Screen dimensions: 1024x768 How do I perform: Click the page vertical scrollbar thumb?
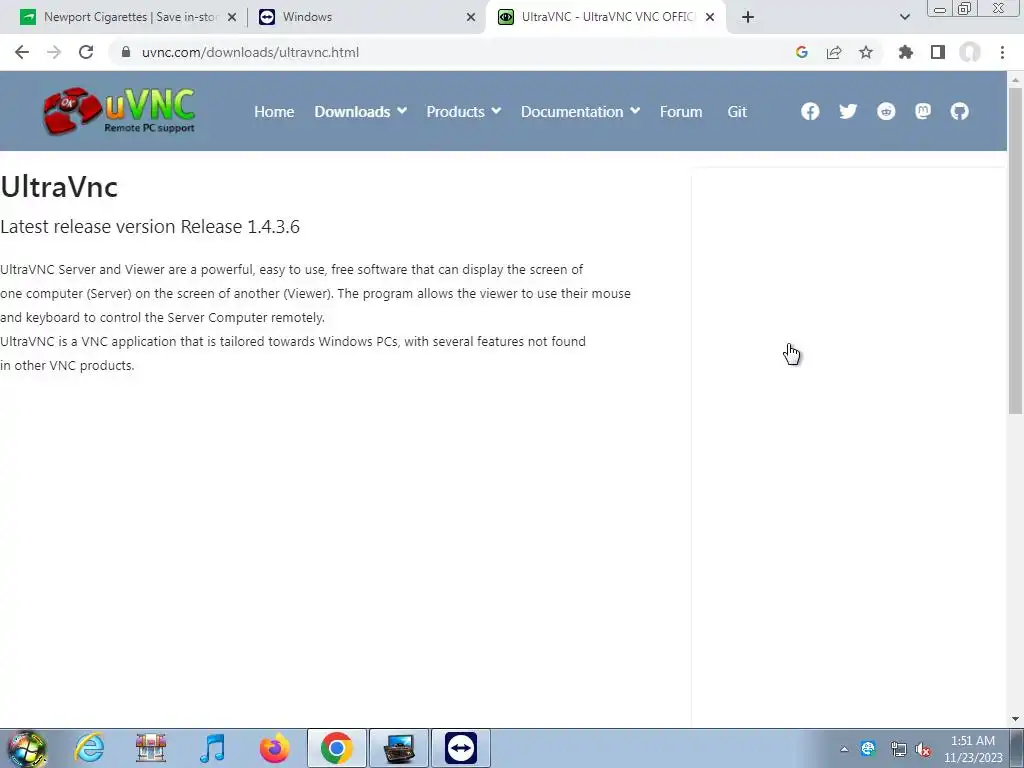1015,250
